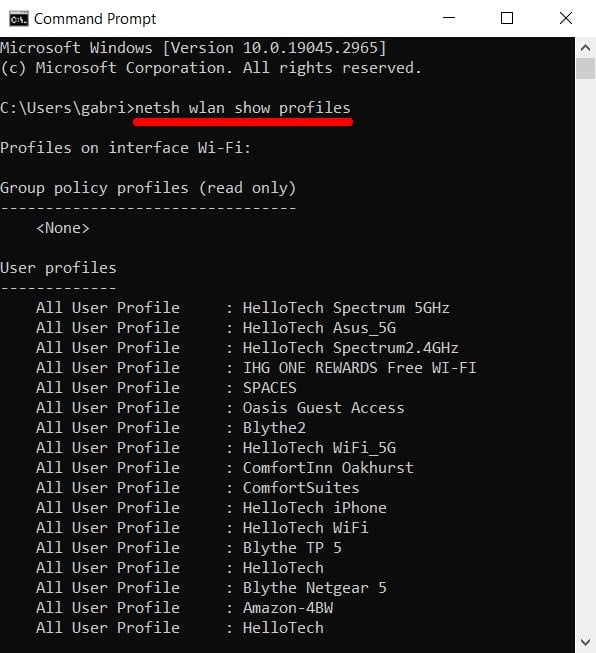This screenshot has width=596, height=653.
Task: Click the 'SPACES' profile name
Action: click(x=269, y=388)
